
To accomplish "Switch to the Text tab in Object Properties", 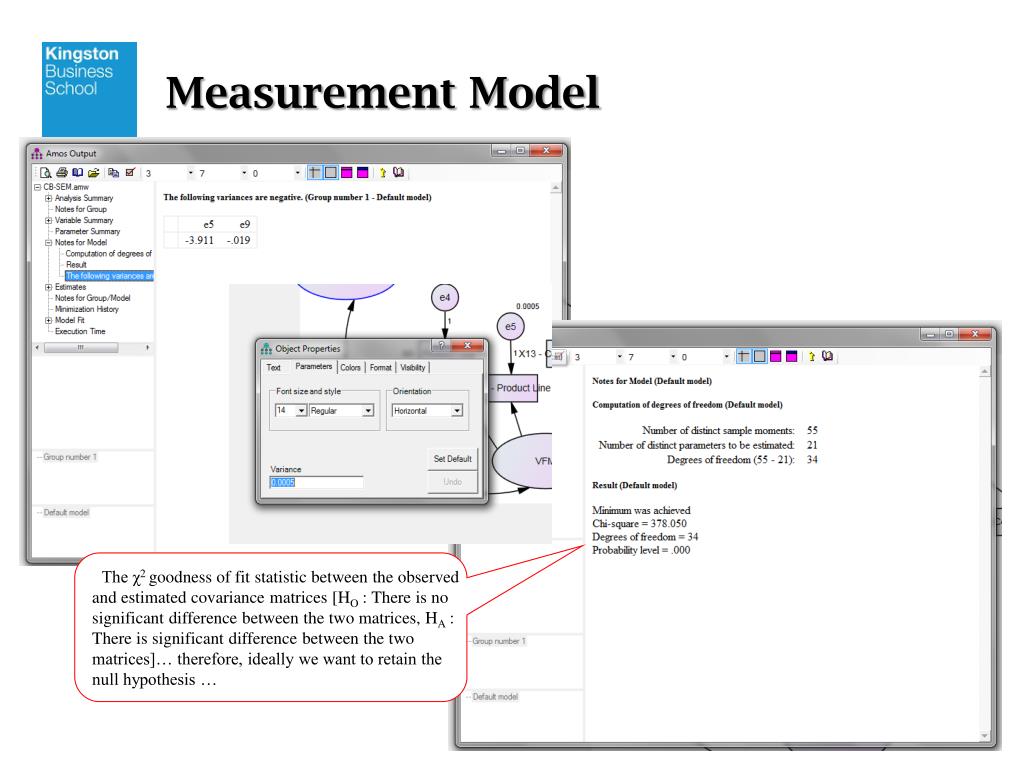I will click(x=274, y=368).
